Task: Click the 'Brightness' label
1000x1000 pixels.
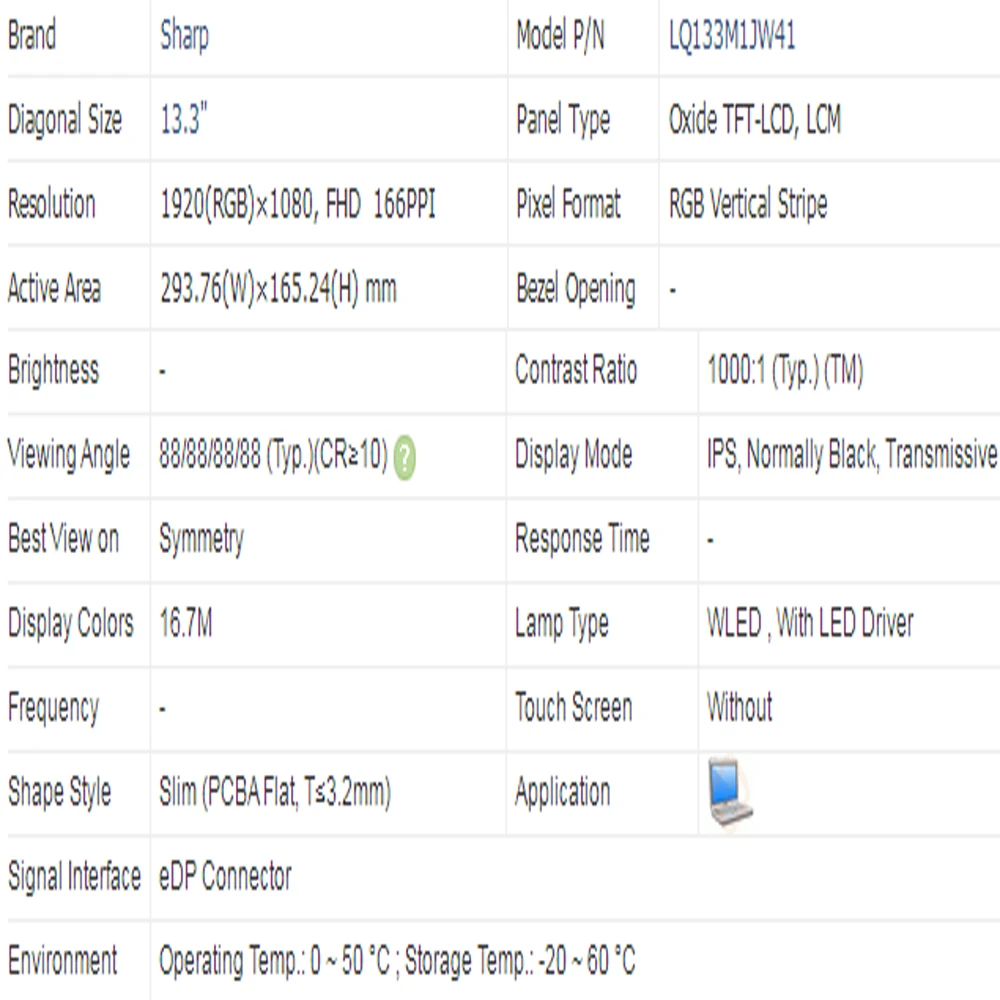Action: click(54, 371)
